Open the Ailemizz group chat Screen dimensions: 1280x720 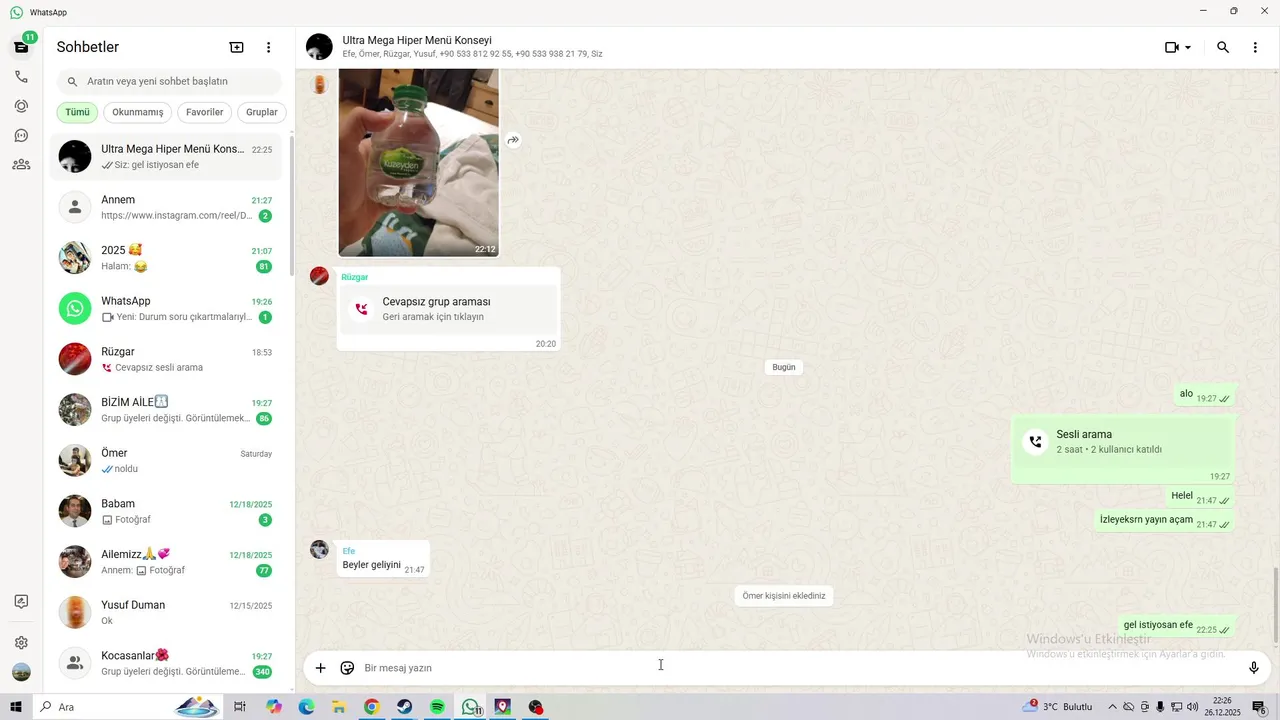coord(166,562)
